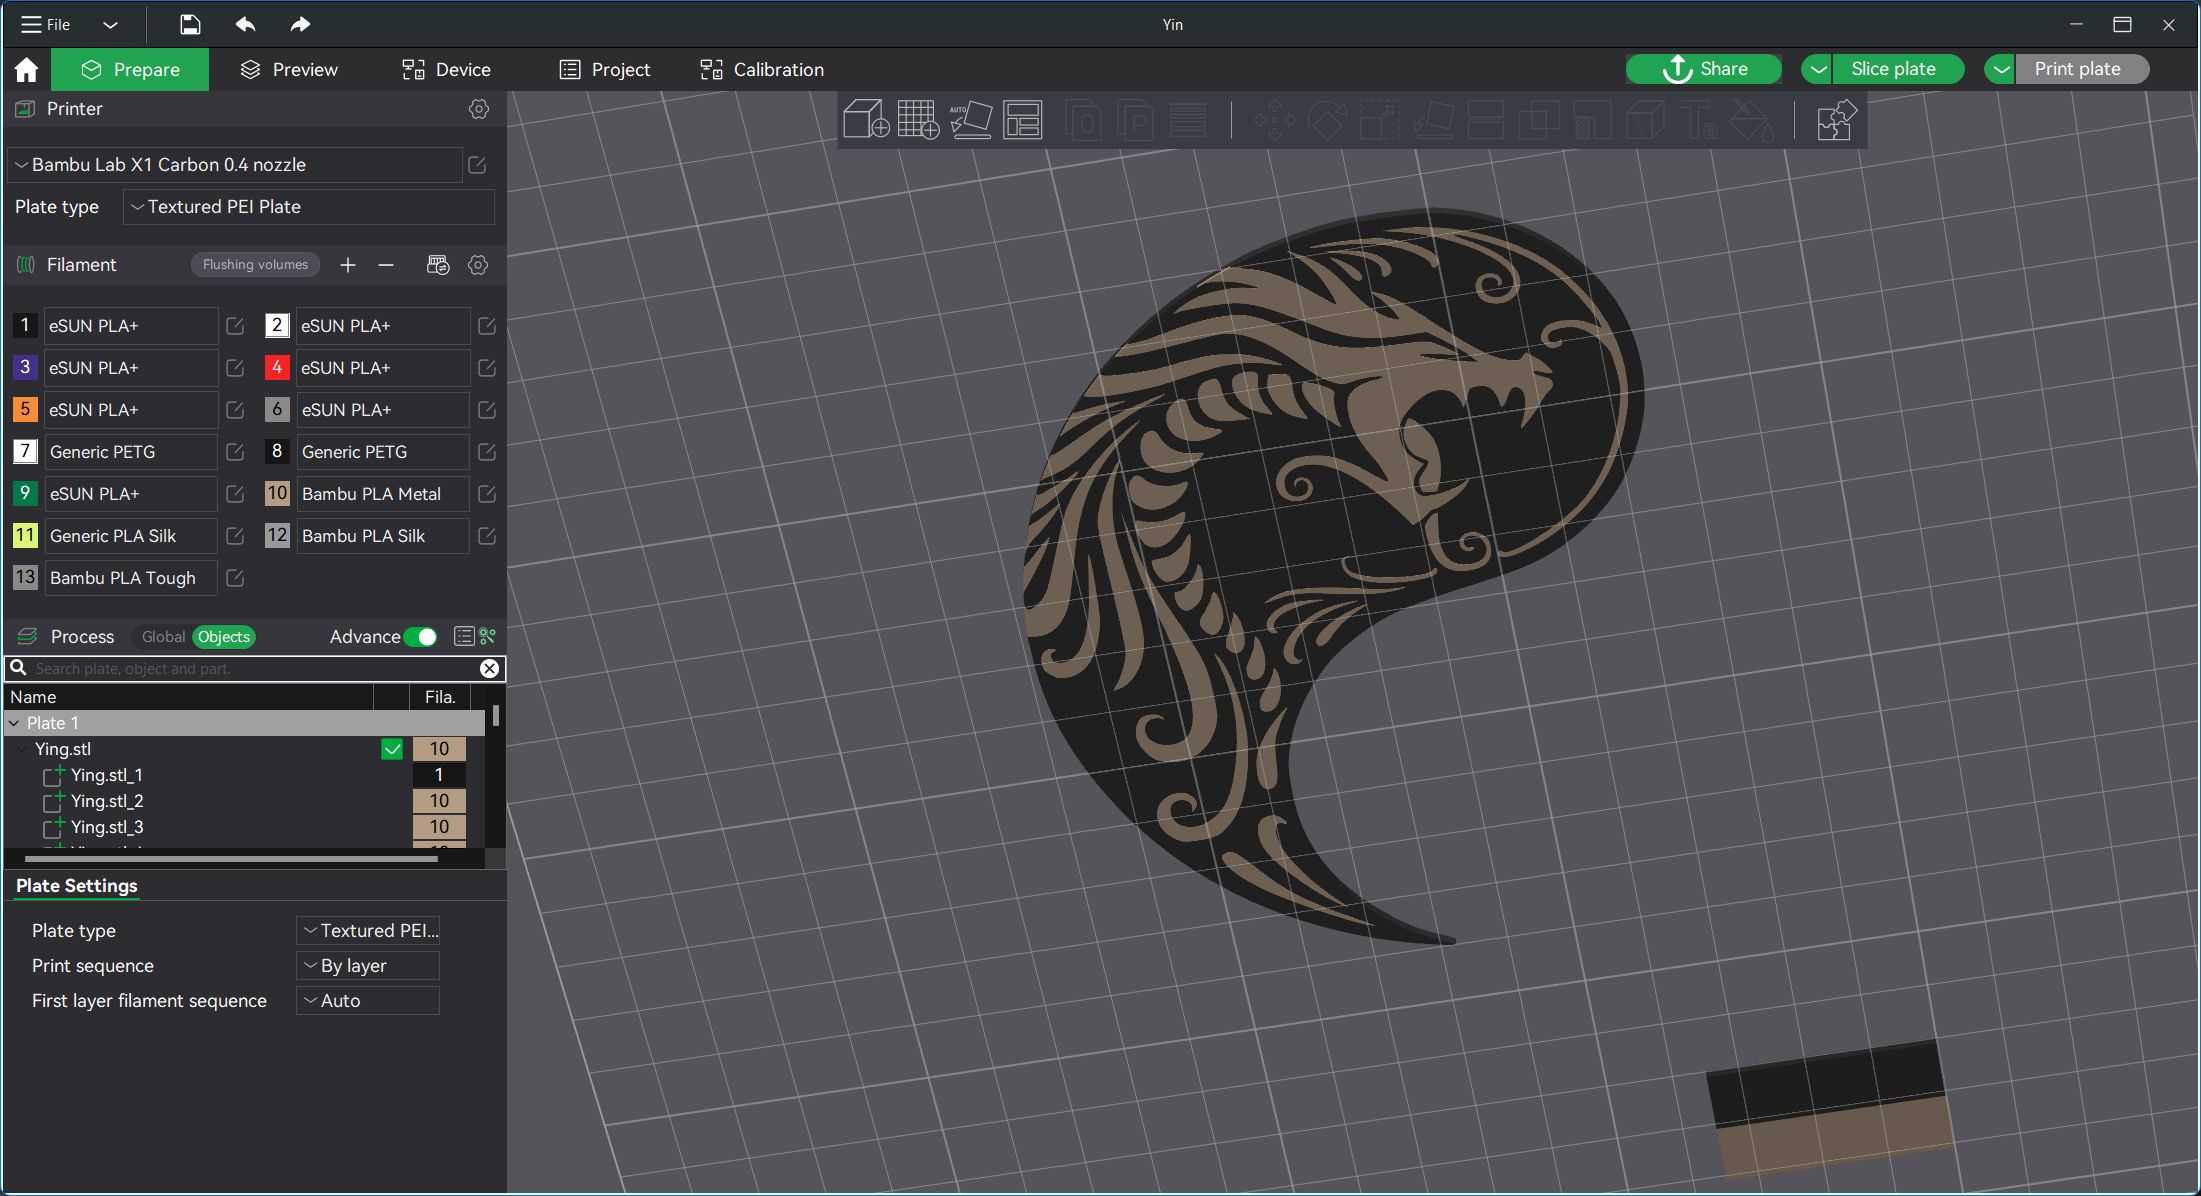Viewport: 2201px width, 1196px height.
Task: Open Slice plate dropdown arrow
Action: 1818,69
